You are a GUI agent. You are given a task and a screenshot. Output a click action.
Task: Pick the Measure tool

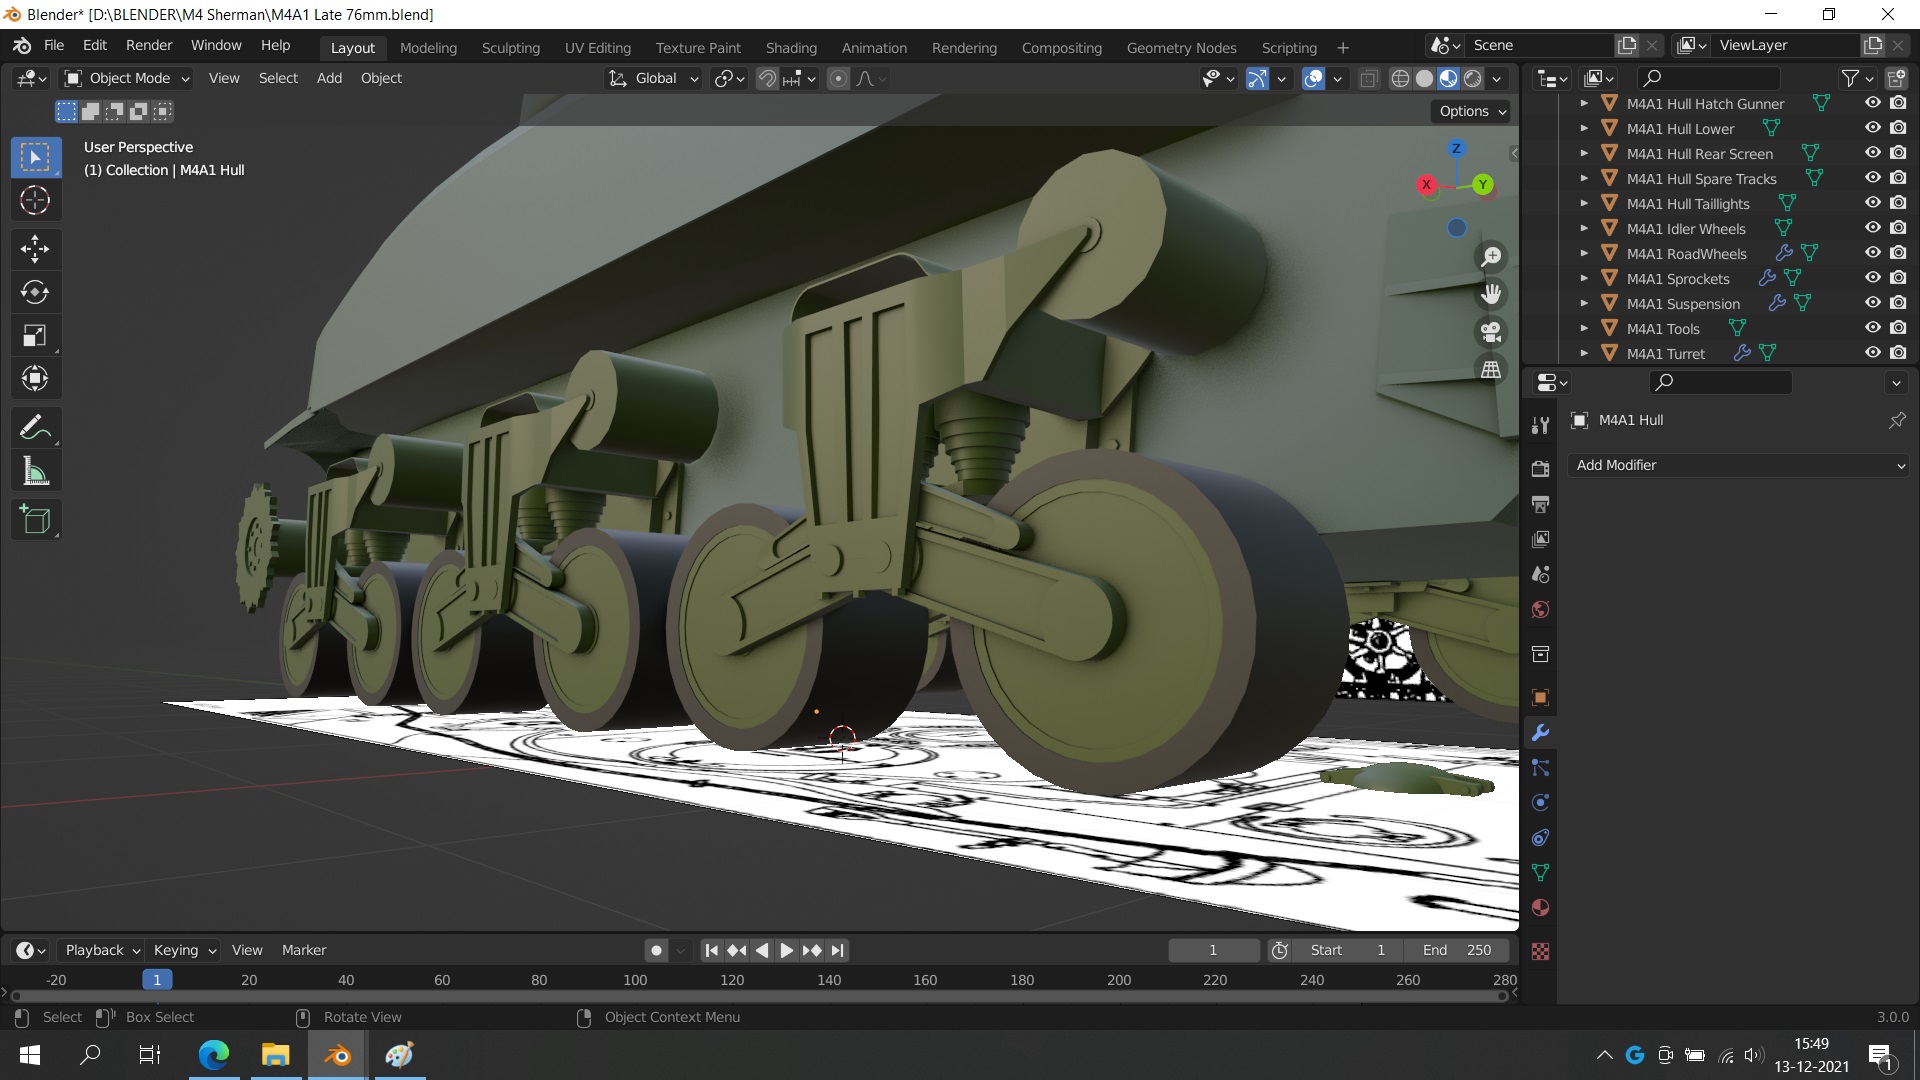35,472
